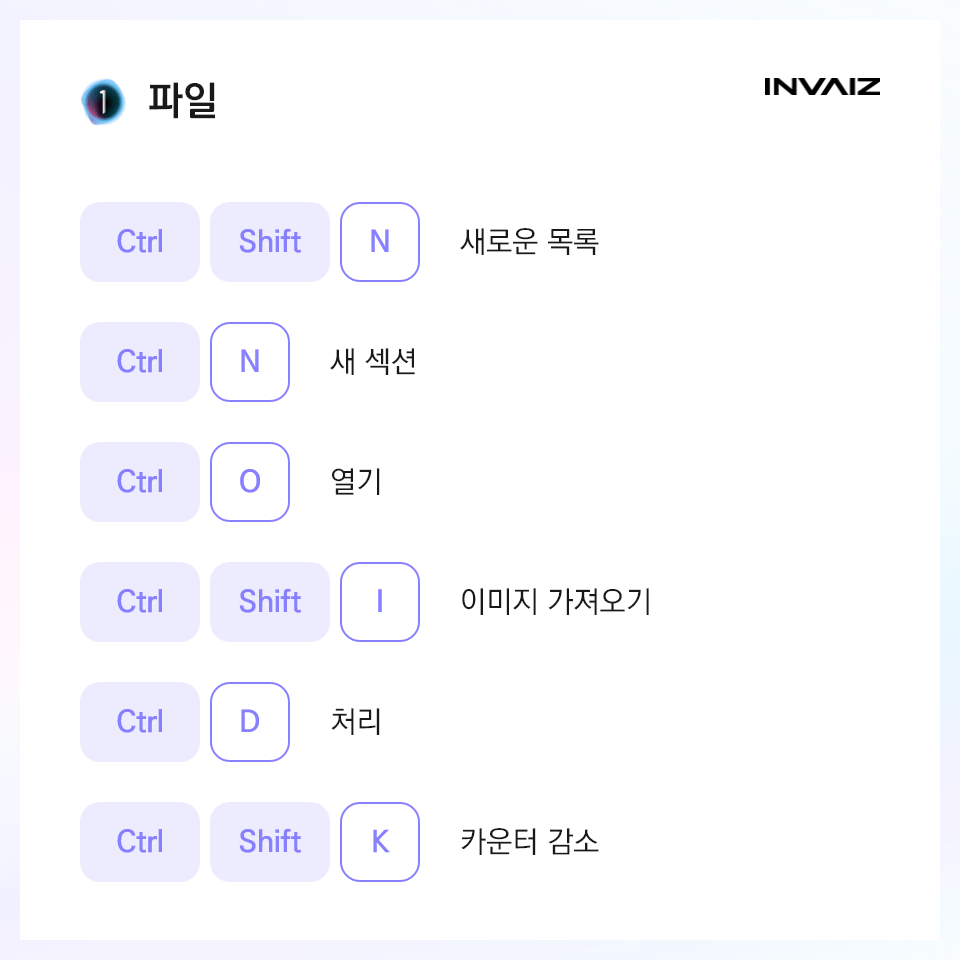Click the K key for 카운터 감소
960x960 pixels.
click(x=380, y=842)
